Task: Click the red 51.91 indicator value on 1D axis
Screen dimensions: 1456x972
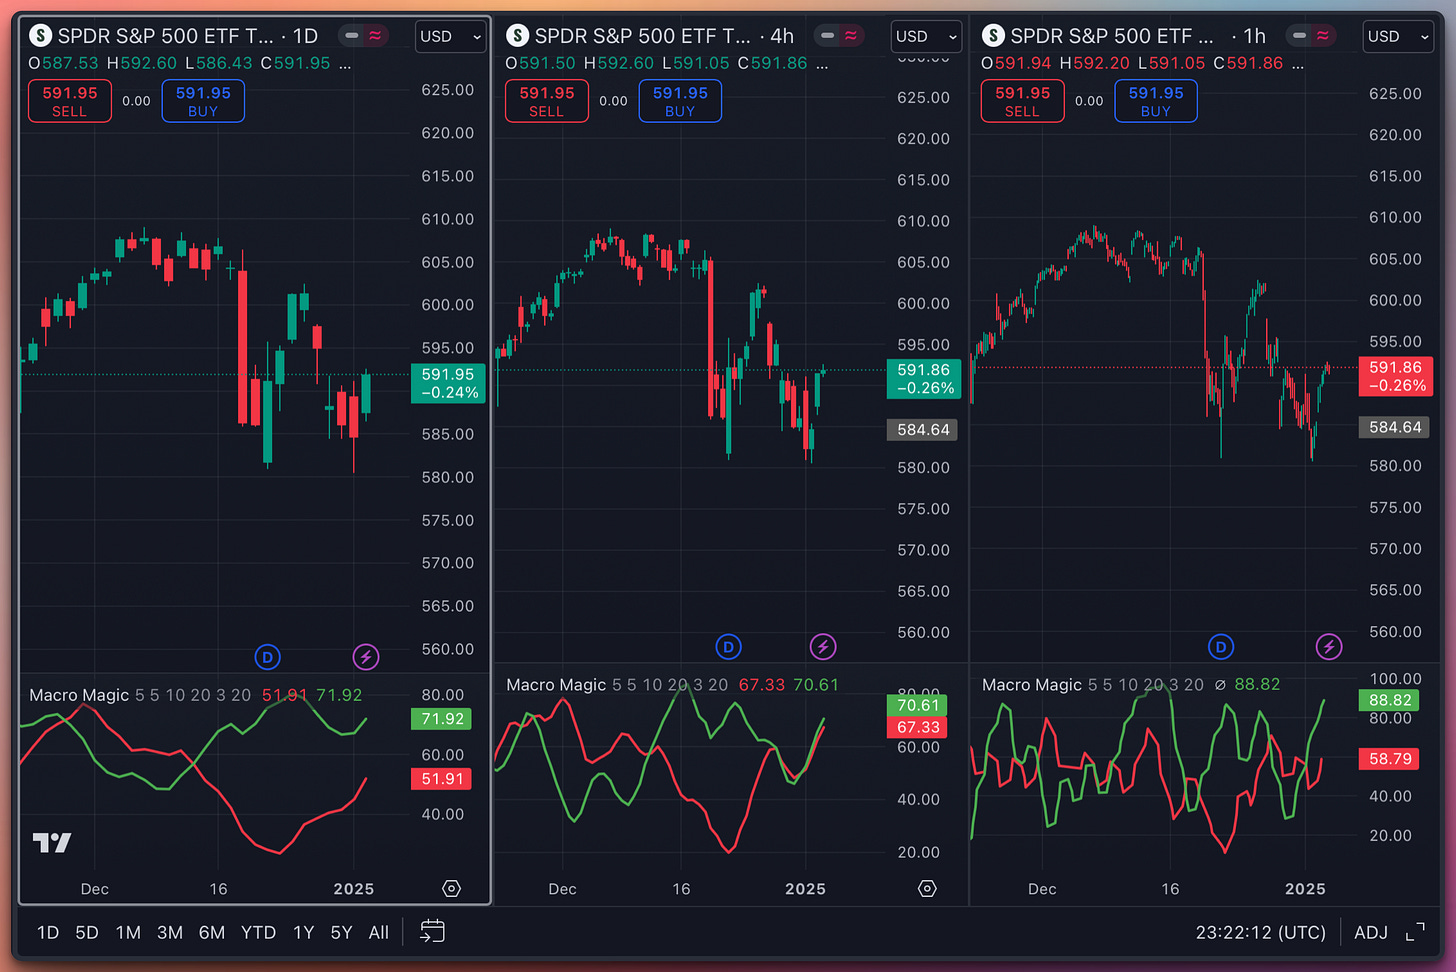Action: click(441, 779)
